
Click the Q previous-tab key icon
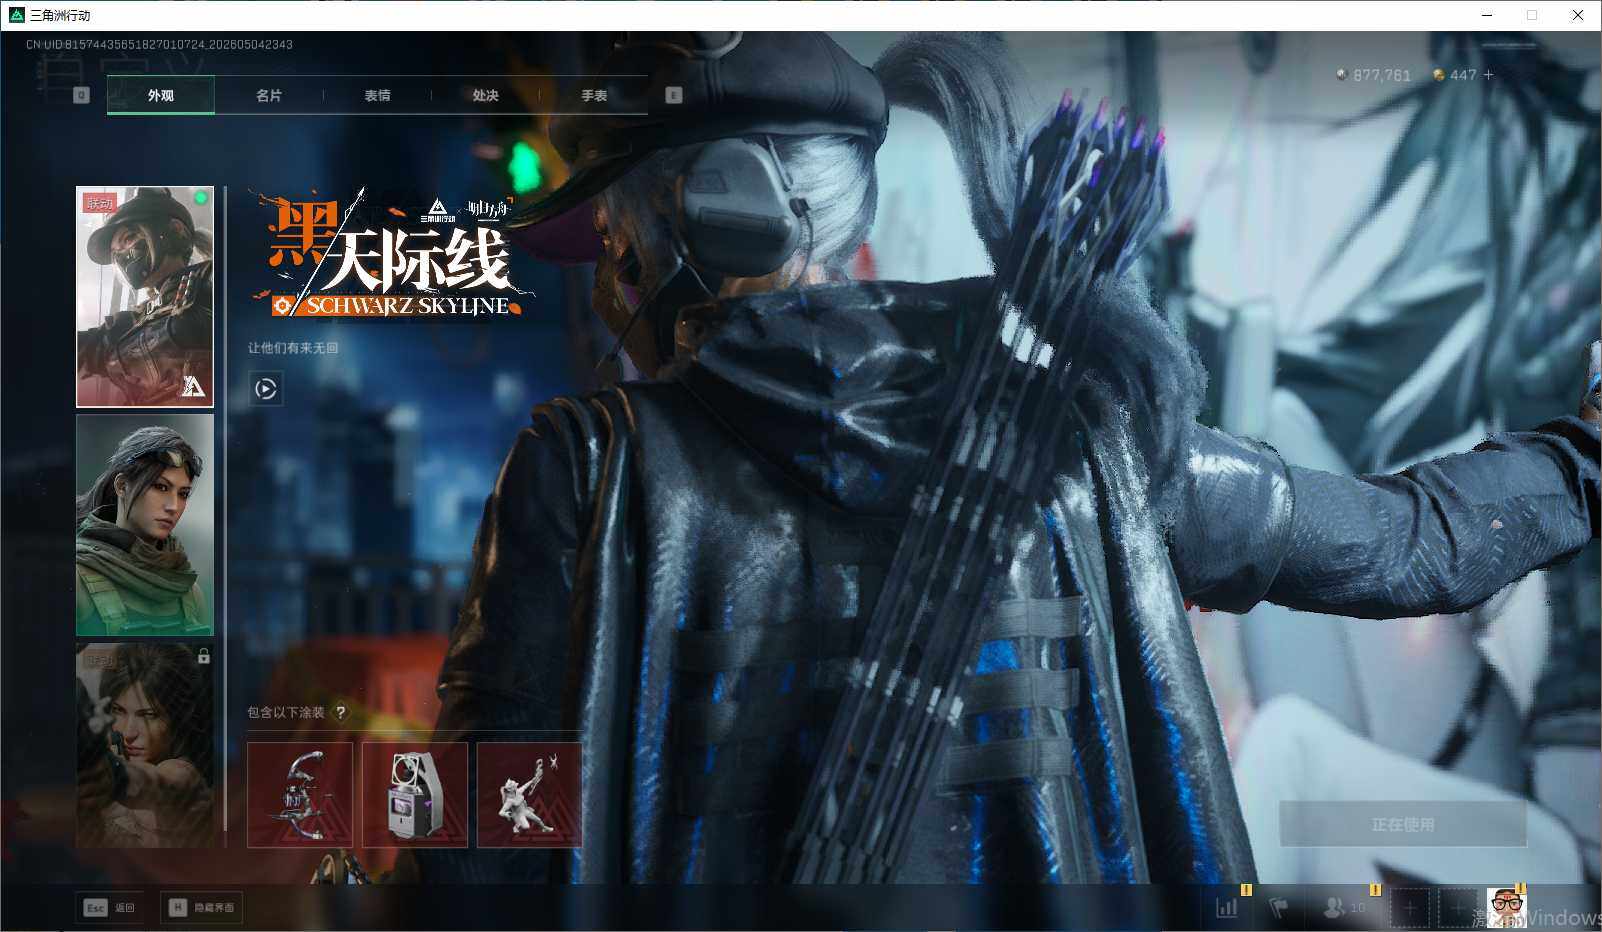[82, 95]
